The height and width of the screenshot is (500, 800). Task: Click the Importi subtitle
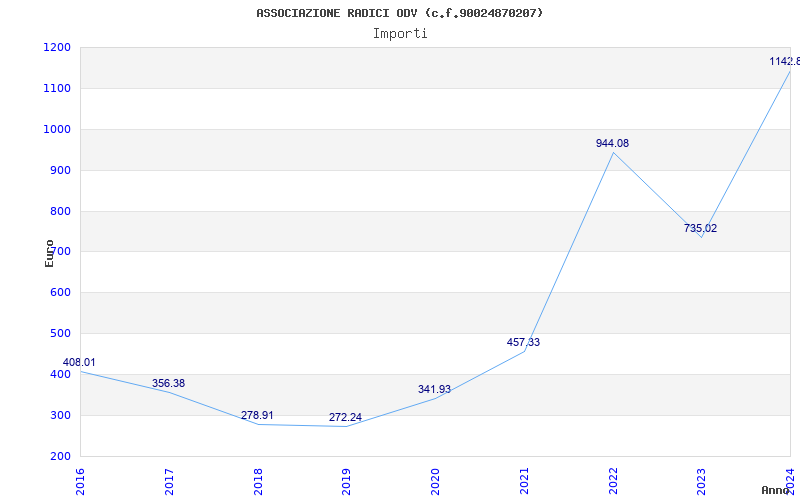point(400,34)
